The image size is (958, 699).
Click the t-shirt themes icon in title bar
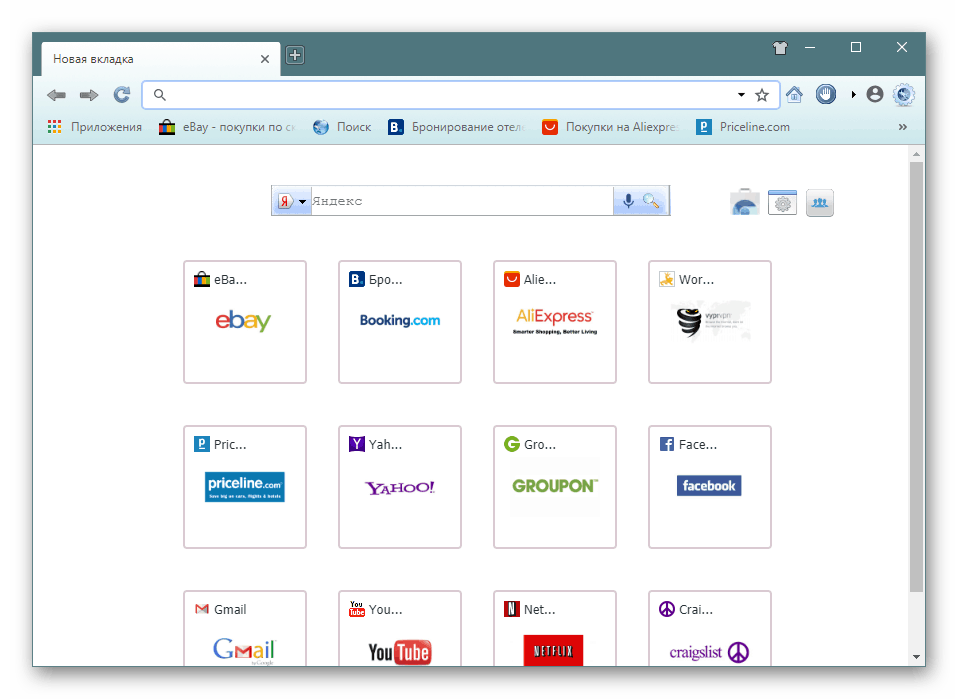[x=780, y=48]
